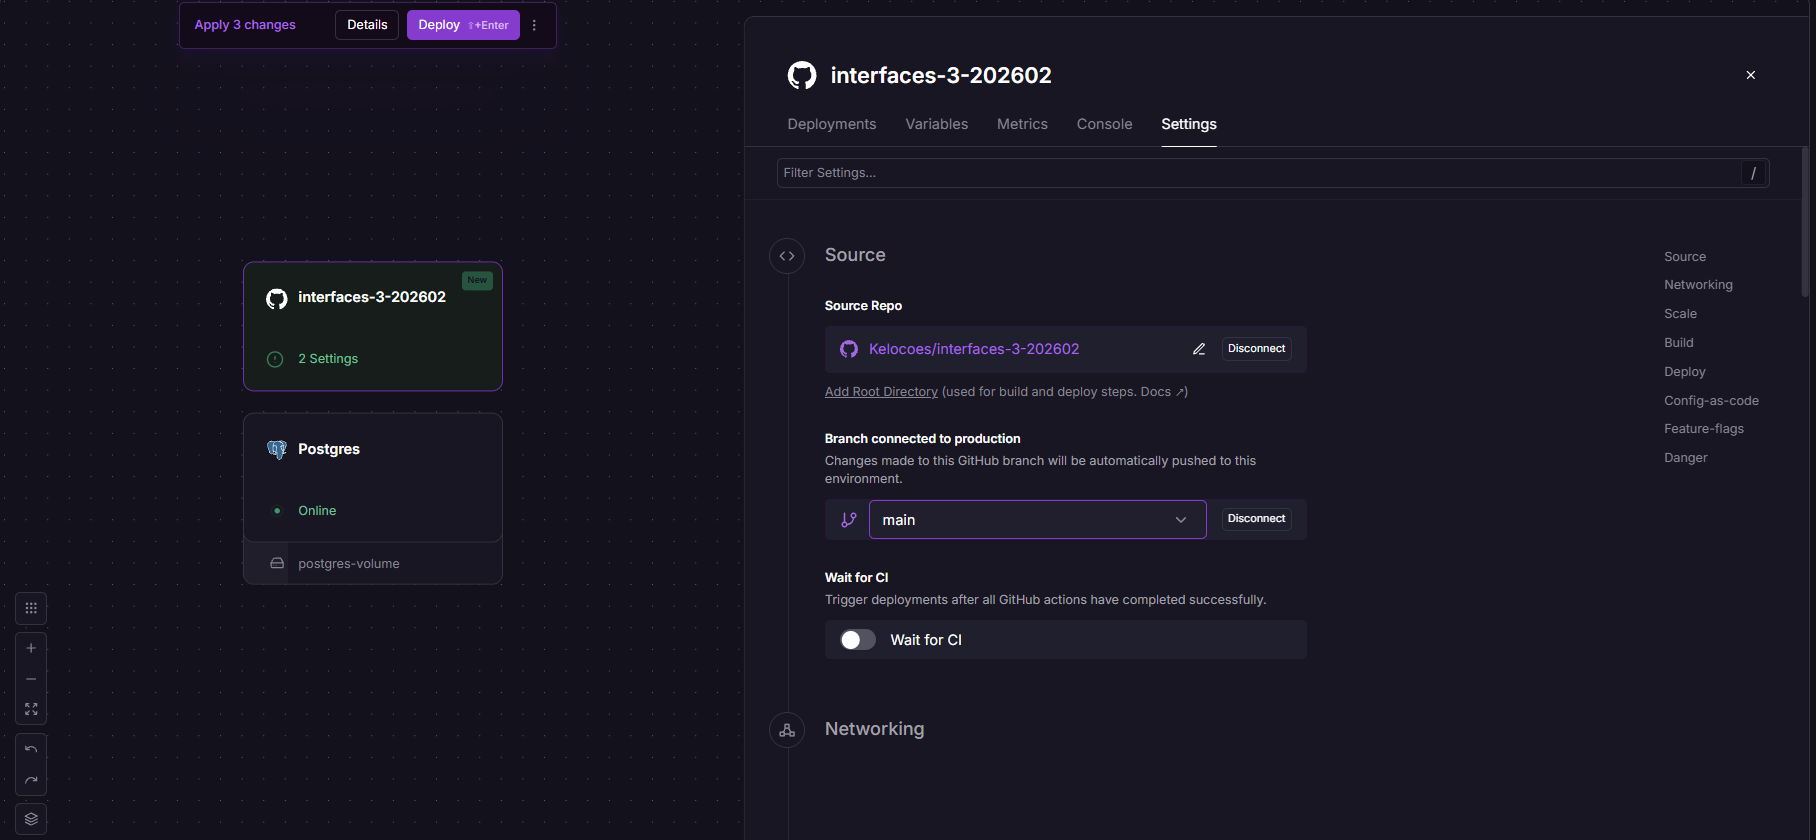Undo the last canvas change
This screenshot has height=840, width=1816.
pyautogui.click(x=31, y=749)
